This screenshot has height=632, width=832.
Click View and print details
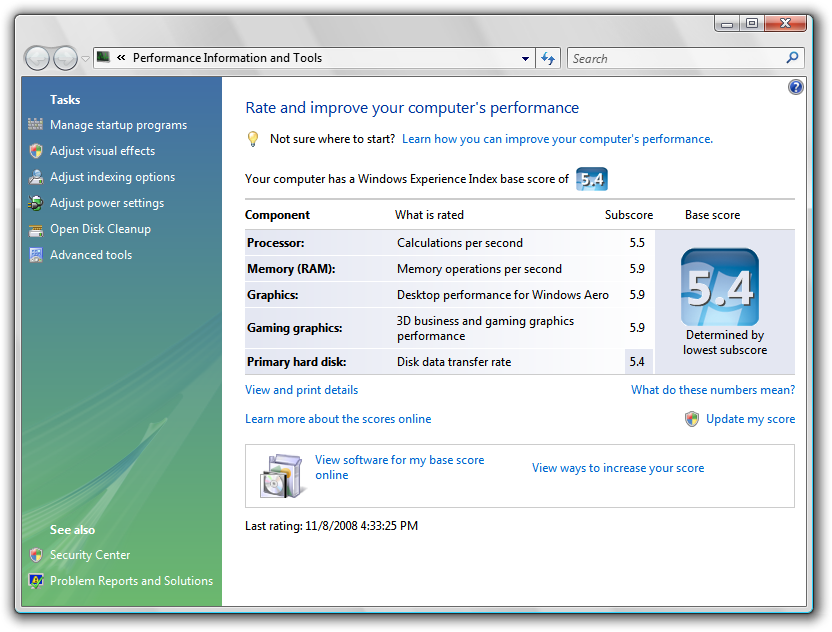point(301,390)
